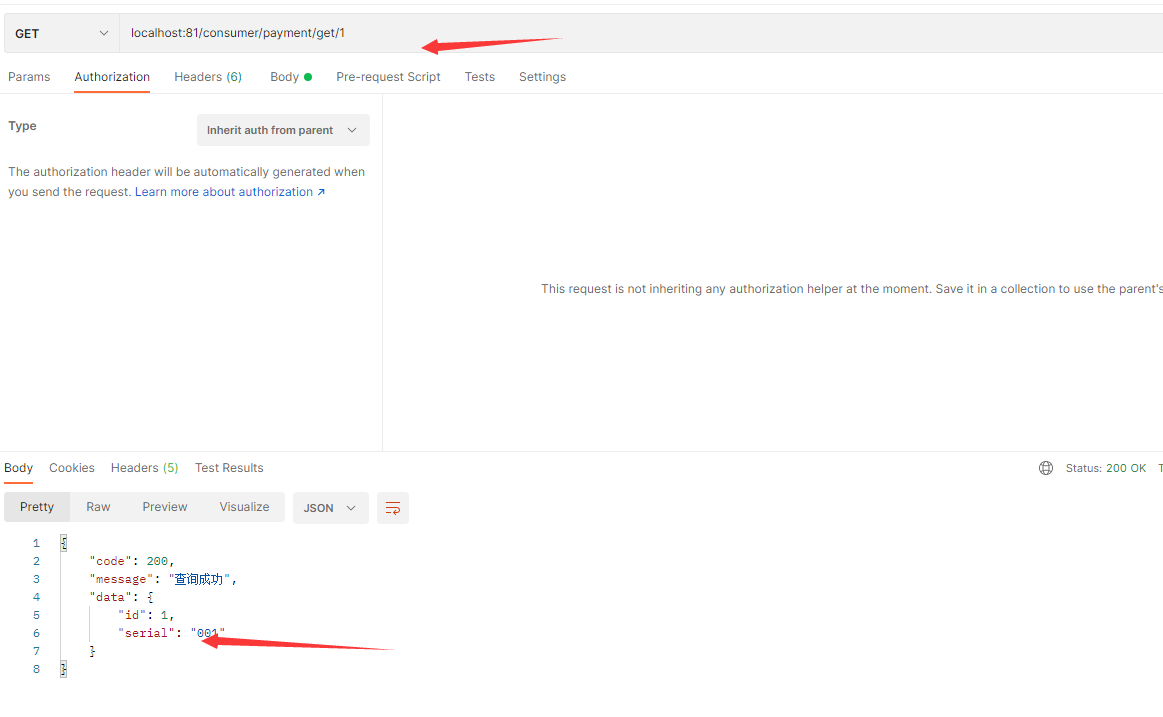The image size is (1163, 717).
Task: Open the Headers (6) request tab
Action: 208,77
